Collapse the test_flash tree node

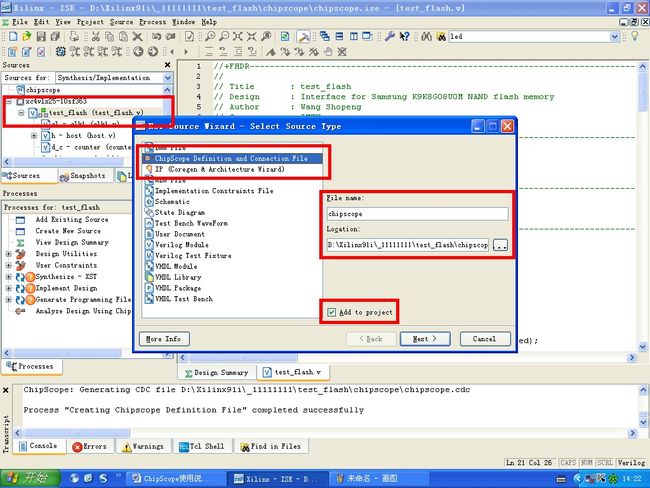click(21, 113)
